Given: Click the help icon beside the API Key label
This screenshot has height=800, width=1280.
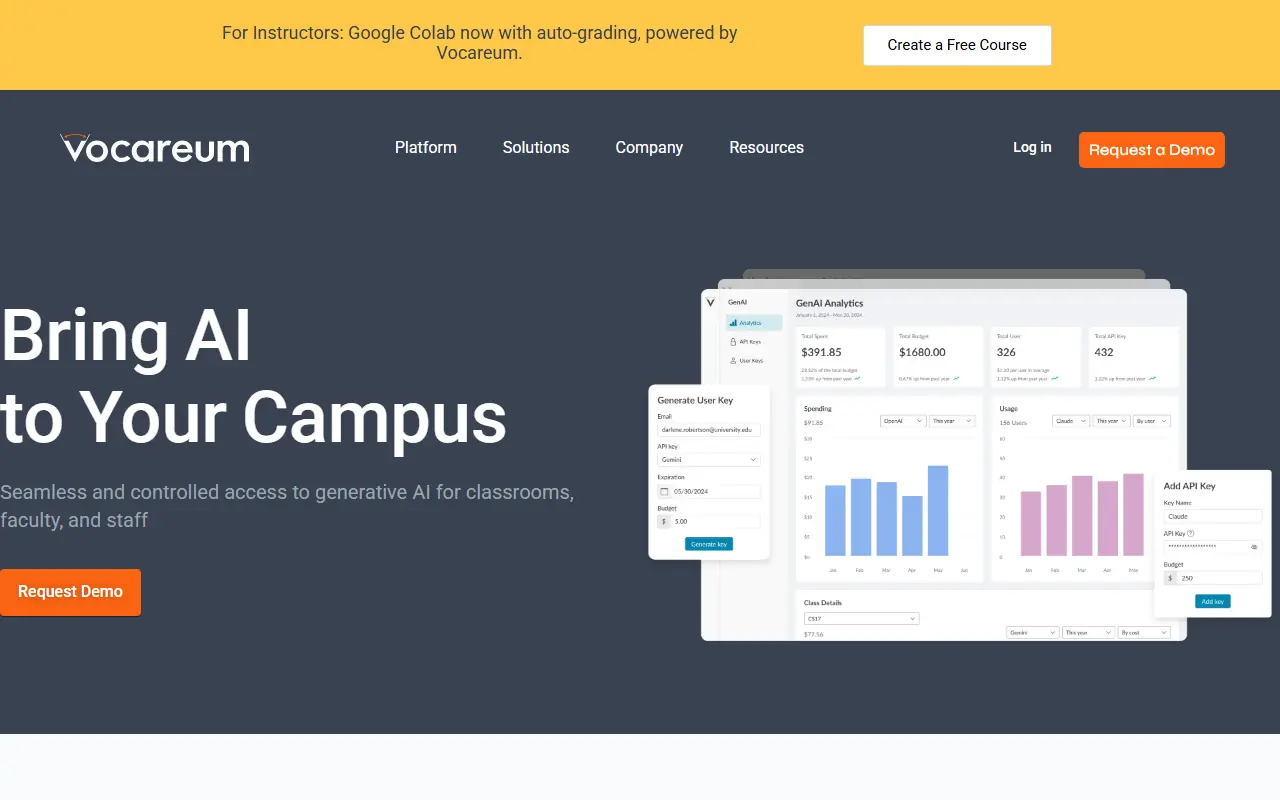Looking at the screenshot, I should click(x=1191, y=534).
